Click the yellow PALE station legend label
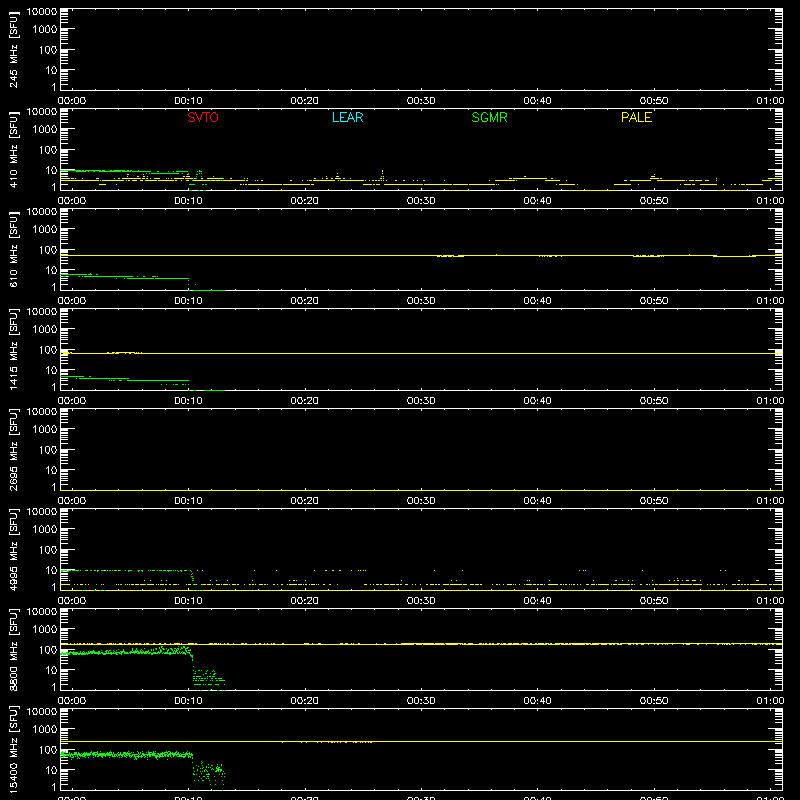800x800 pixels. (636, 117)
